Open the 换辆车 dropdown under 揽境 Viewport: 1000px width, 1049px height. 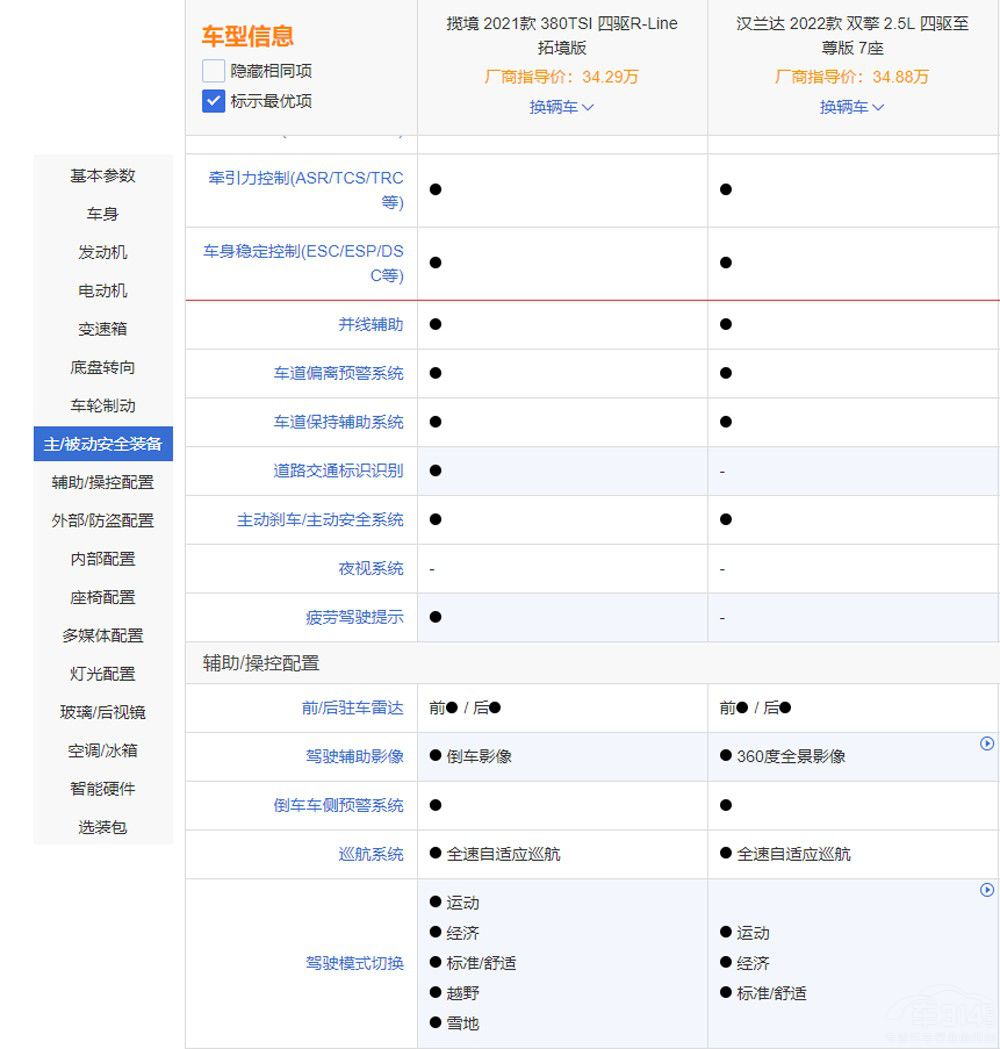(561, 107)
